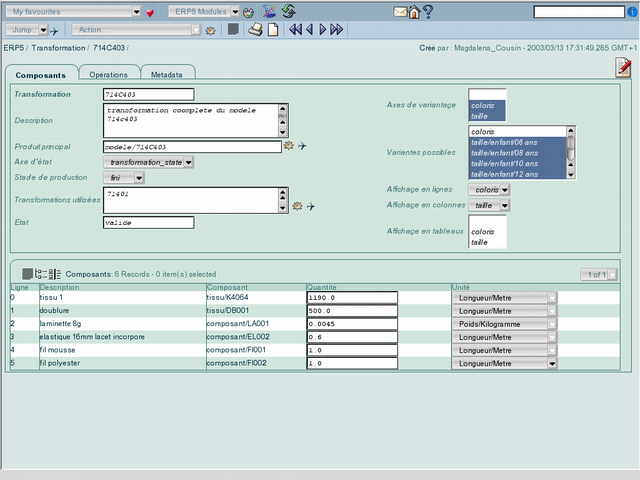The width and height of the screenshot is (640, 480).
Task: Click the heart icon next to My favourites
Action: [150, 13]
